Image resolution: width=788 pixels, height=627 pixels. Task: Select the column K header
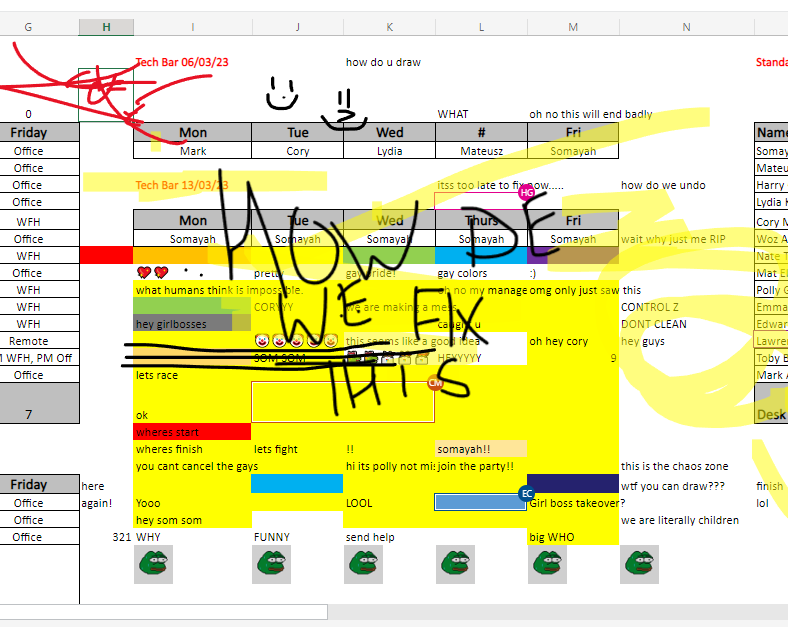click(x=389, y=27)
